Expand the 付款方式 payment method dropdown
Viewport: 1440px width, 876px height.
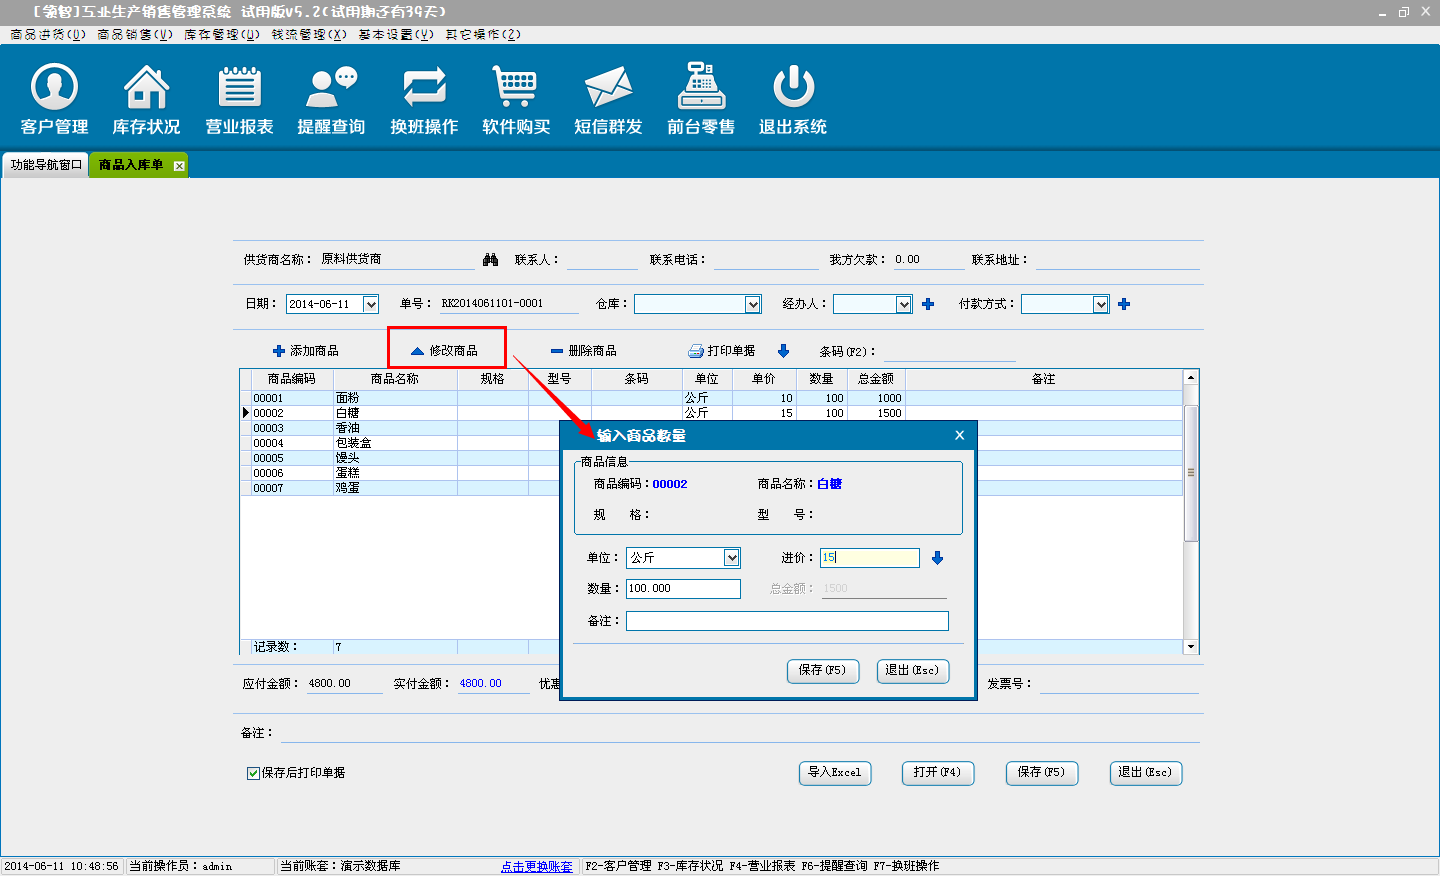(1101, 304)
